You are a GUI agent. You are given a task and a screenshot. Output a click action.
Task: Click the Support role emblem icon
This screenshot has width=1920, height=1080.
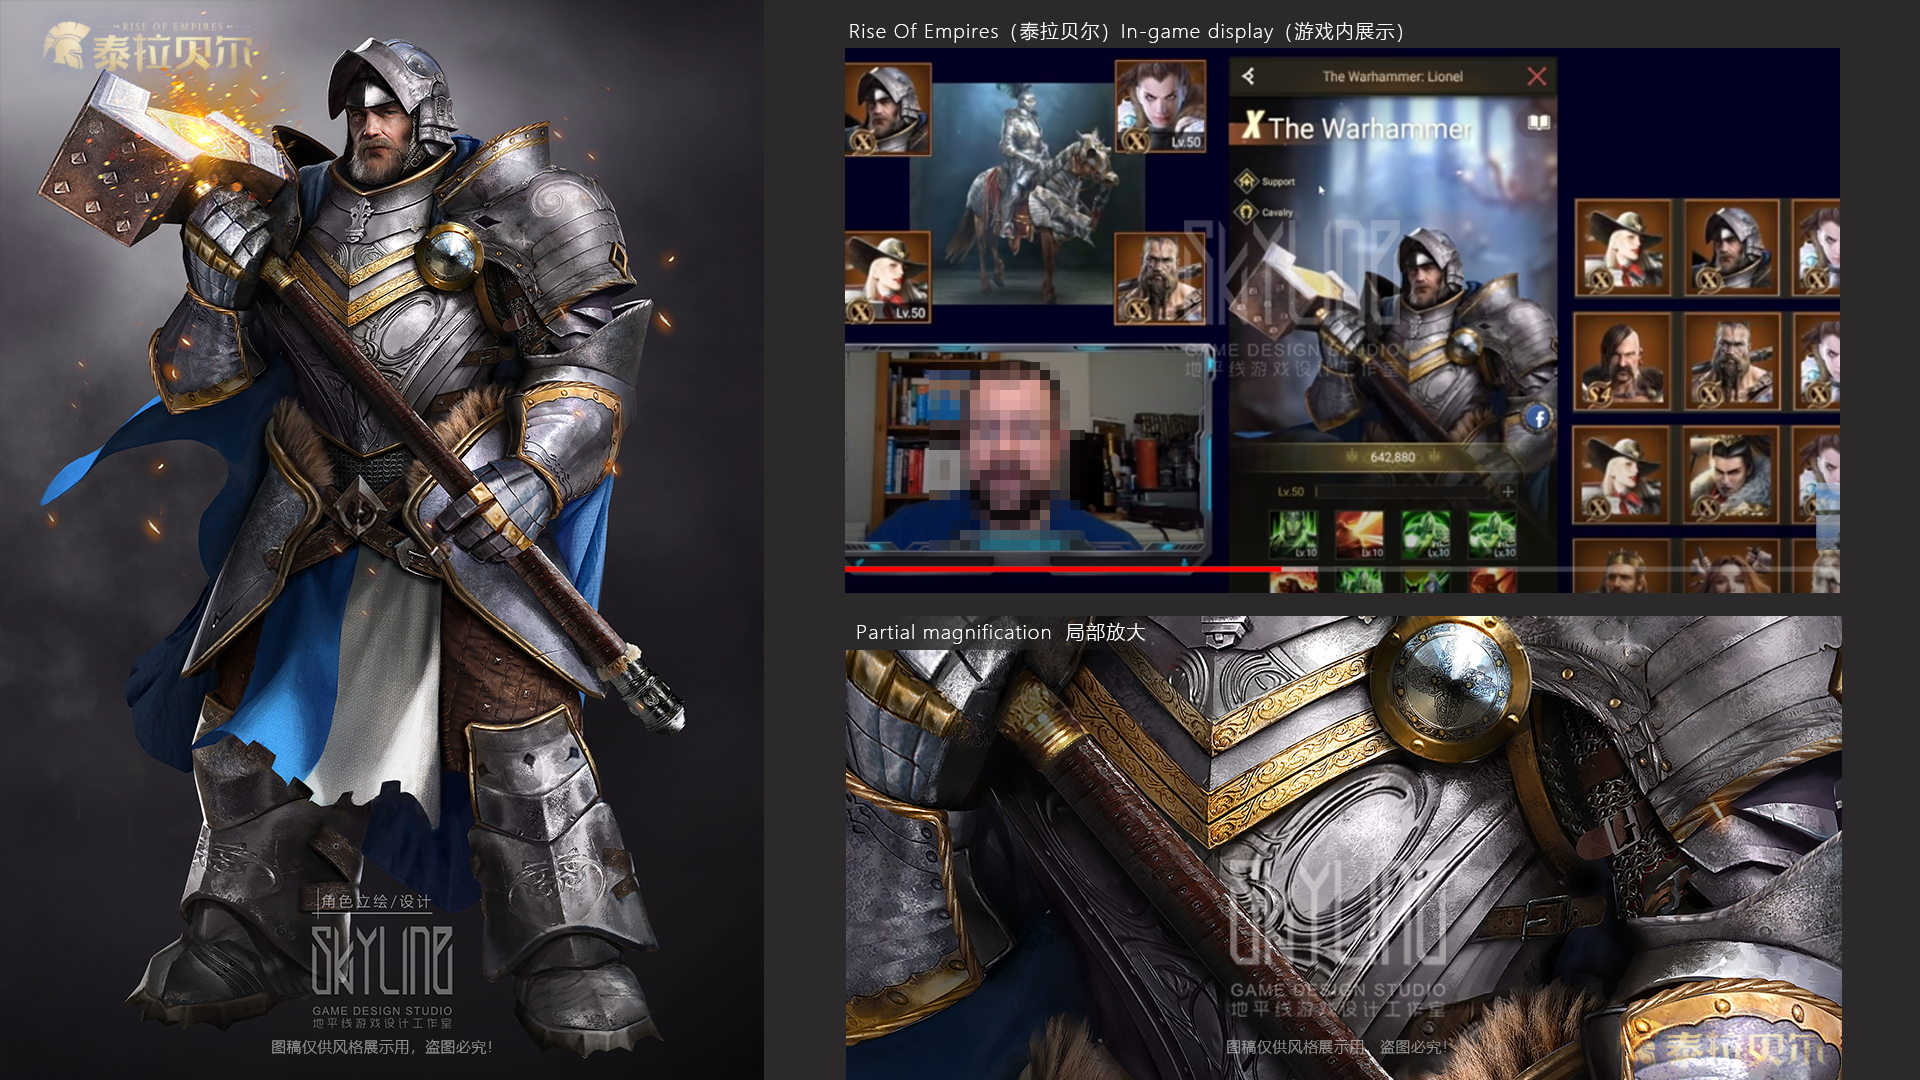point(1246,181)
